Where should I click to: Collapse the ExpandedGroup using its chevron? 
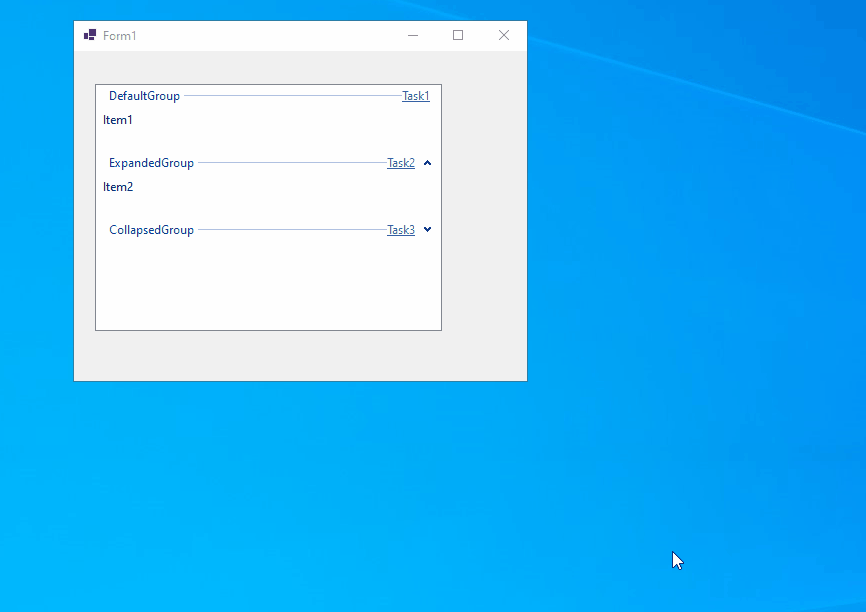tap(427, 162)
